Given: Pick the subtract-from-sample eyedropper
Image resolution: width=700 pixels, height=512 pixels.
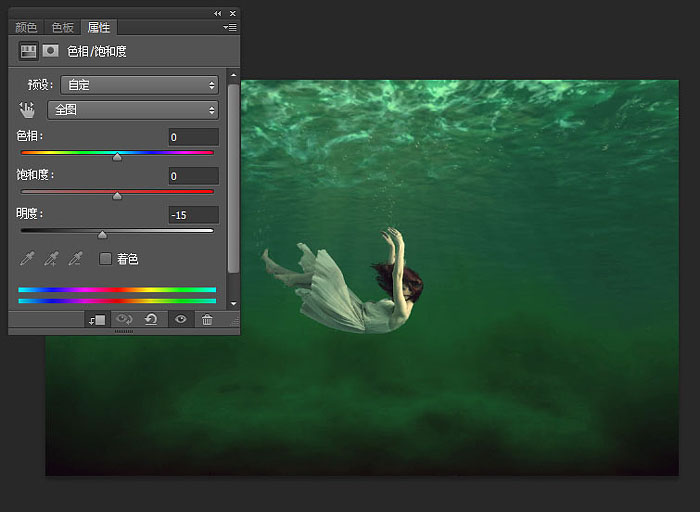Looking at the screenshot, I should [75, 258].
